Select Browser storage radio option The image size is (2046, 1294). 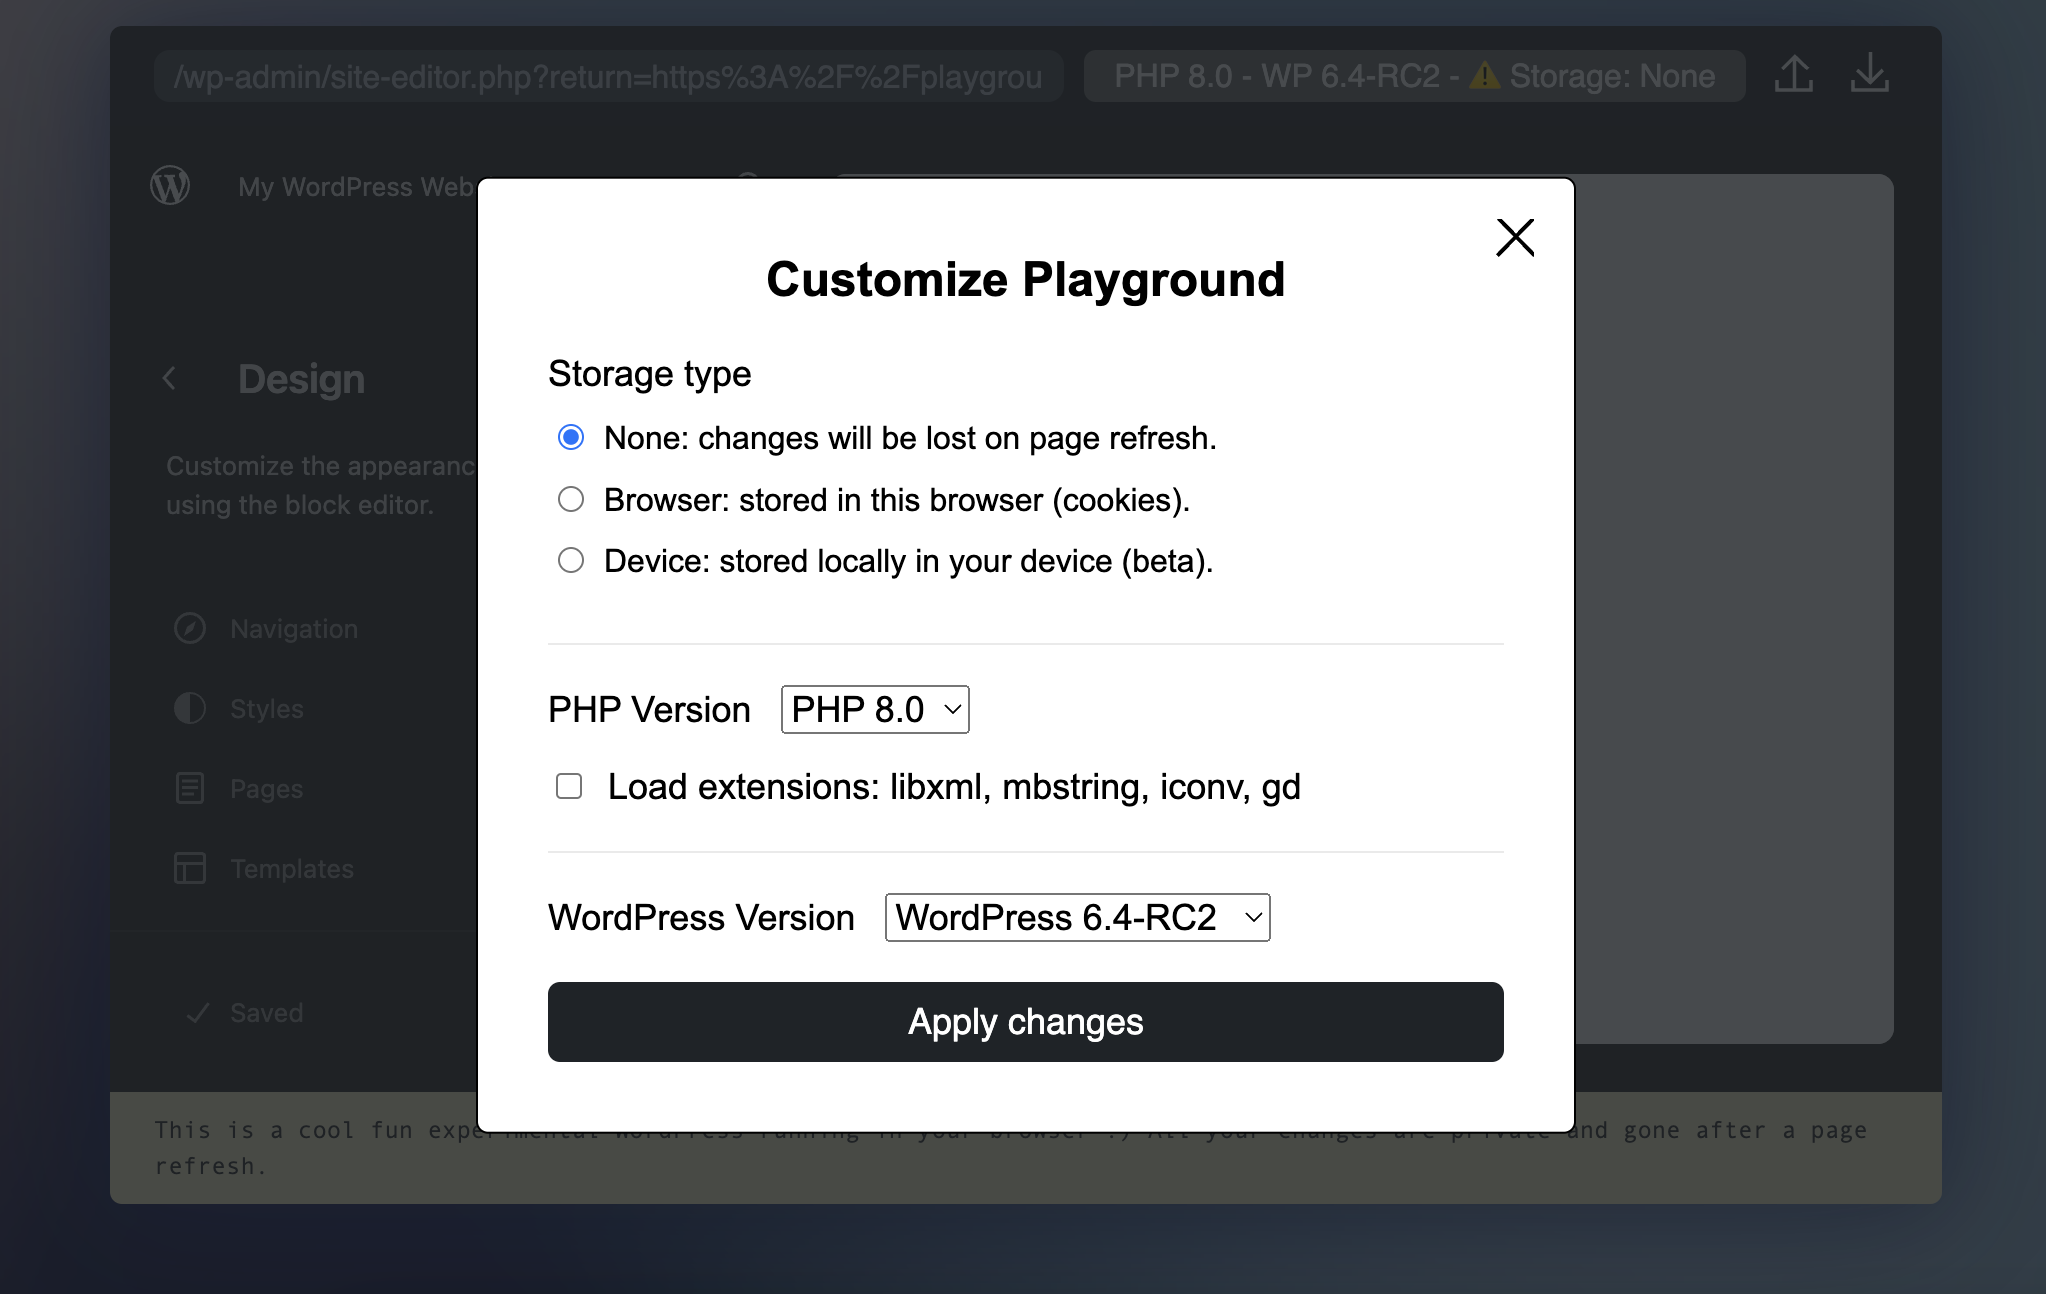(x=571, y=499)
